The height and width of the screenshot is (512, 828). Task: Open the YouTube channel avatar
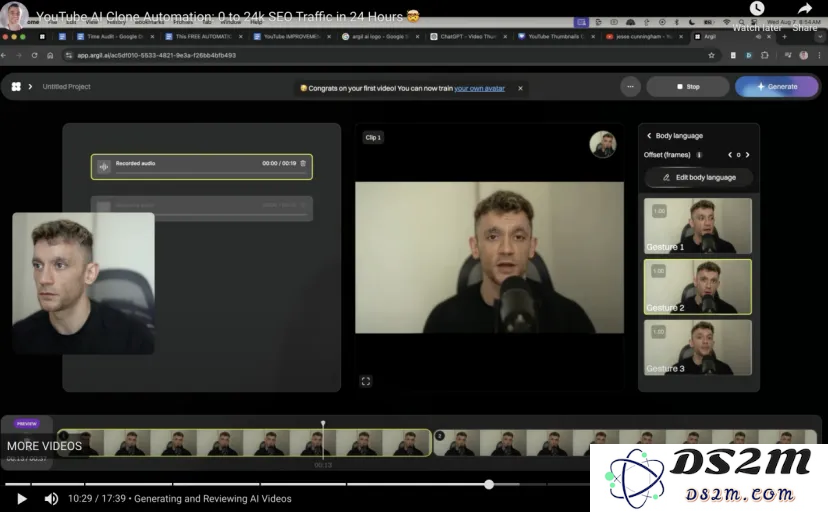coord(14,15)
